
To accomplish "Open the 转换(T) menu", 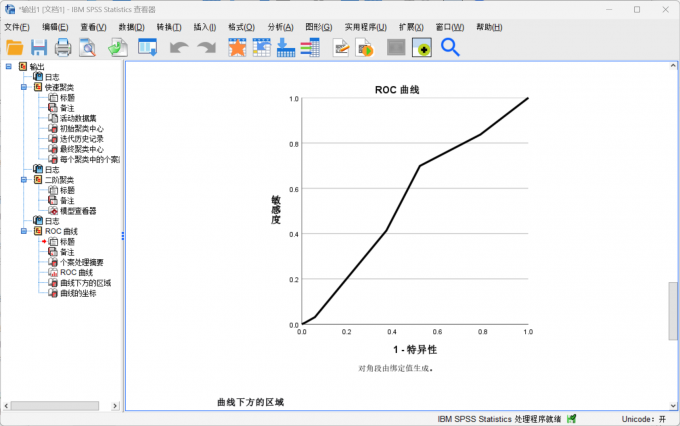I will point(169,27).
